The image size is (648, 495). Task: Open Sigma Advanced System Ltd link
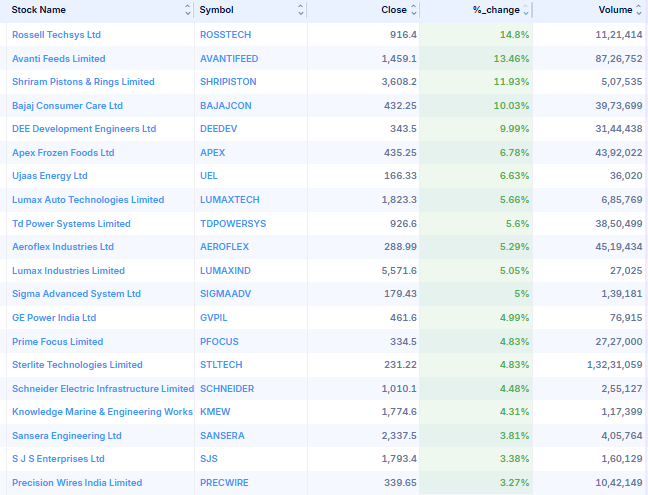click(76, 294)
